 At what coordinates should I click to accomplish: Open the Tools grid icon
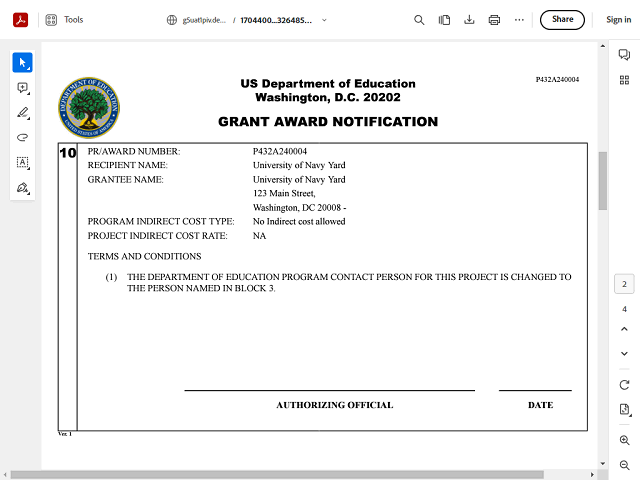pos(51,20)
